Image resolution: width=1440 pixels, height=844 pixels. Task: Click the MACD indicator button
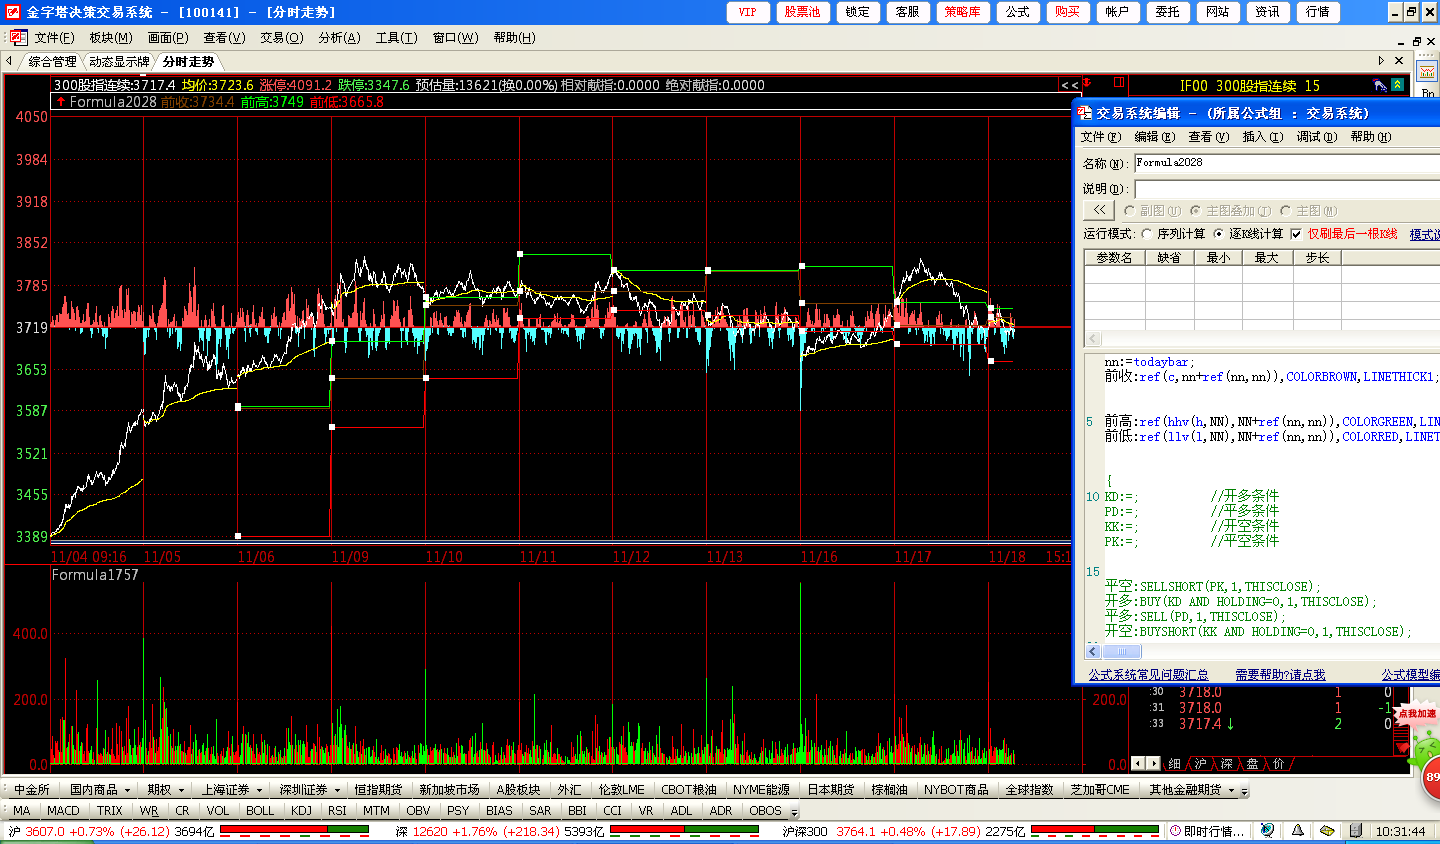coord(63,811)
